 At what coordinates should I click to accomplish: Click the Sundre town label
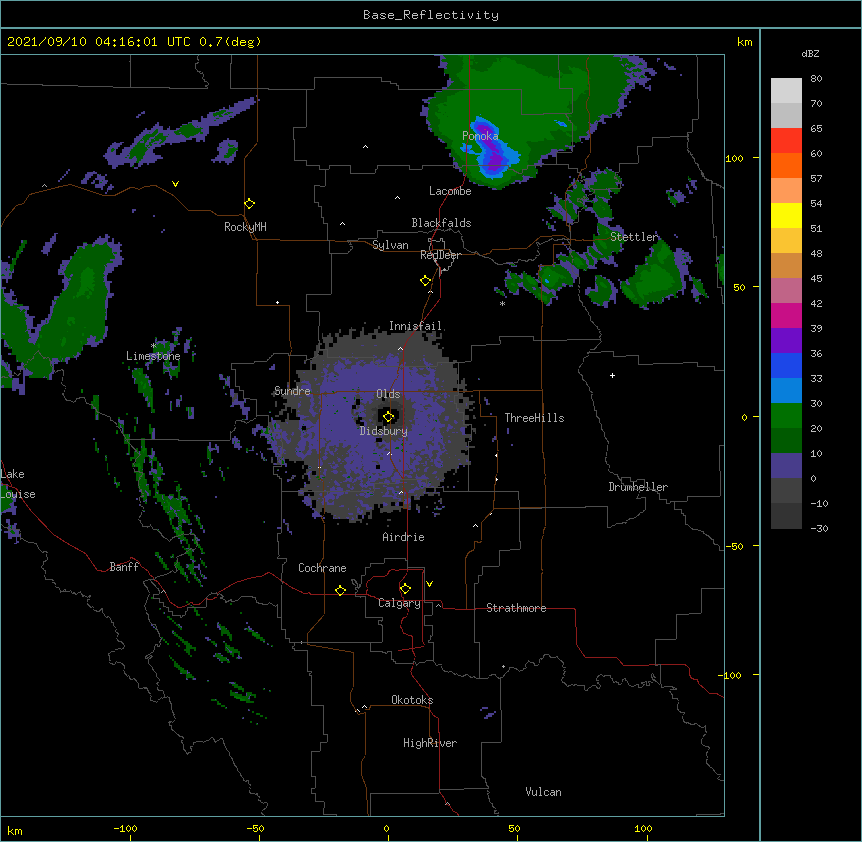click(x=292, y=391)
